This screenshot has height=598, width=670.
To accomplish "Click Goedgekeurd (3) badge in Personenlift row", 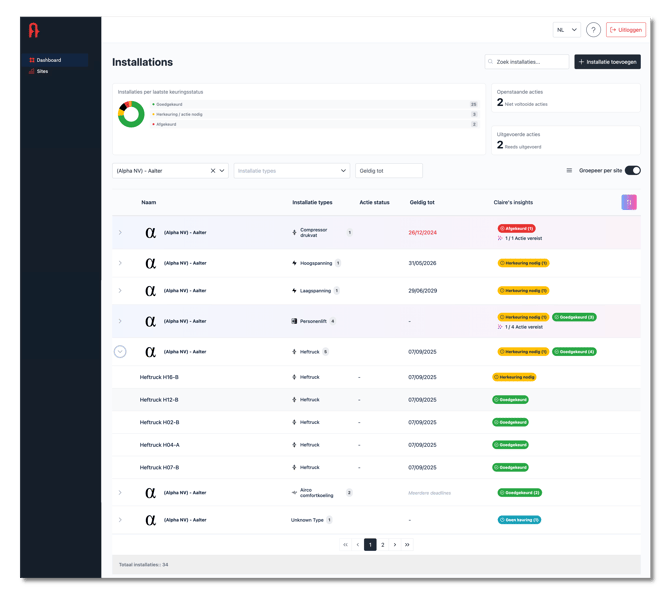I will pos(574,317).
